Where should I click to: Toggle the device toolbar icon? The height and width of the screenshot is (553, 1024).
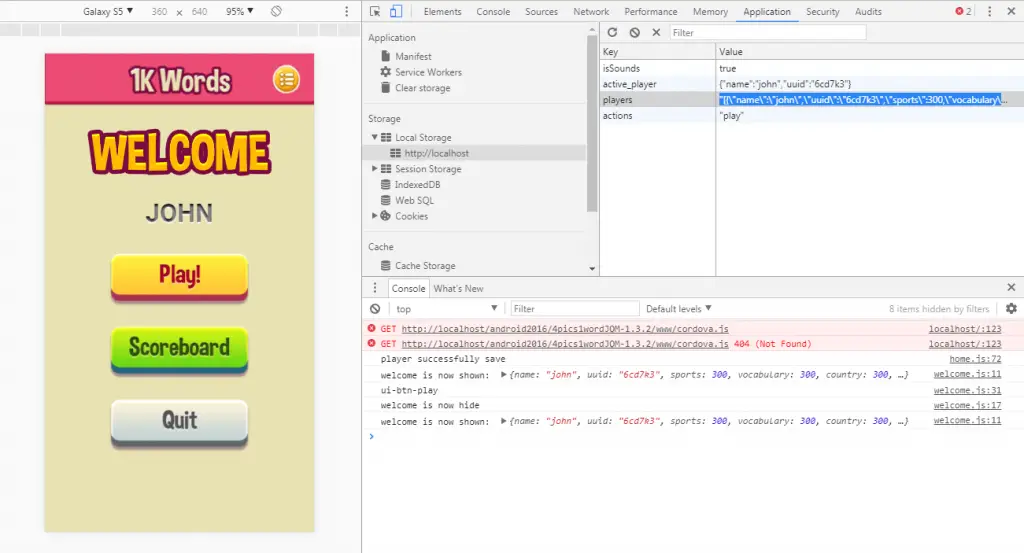point(395,12)
